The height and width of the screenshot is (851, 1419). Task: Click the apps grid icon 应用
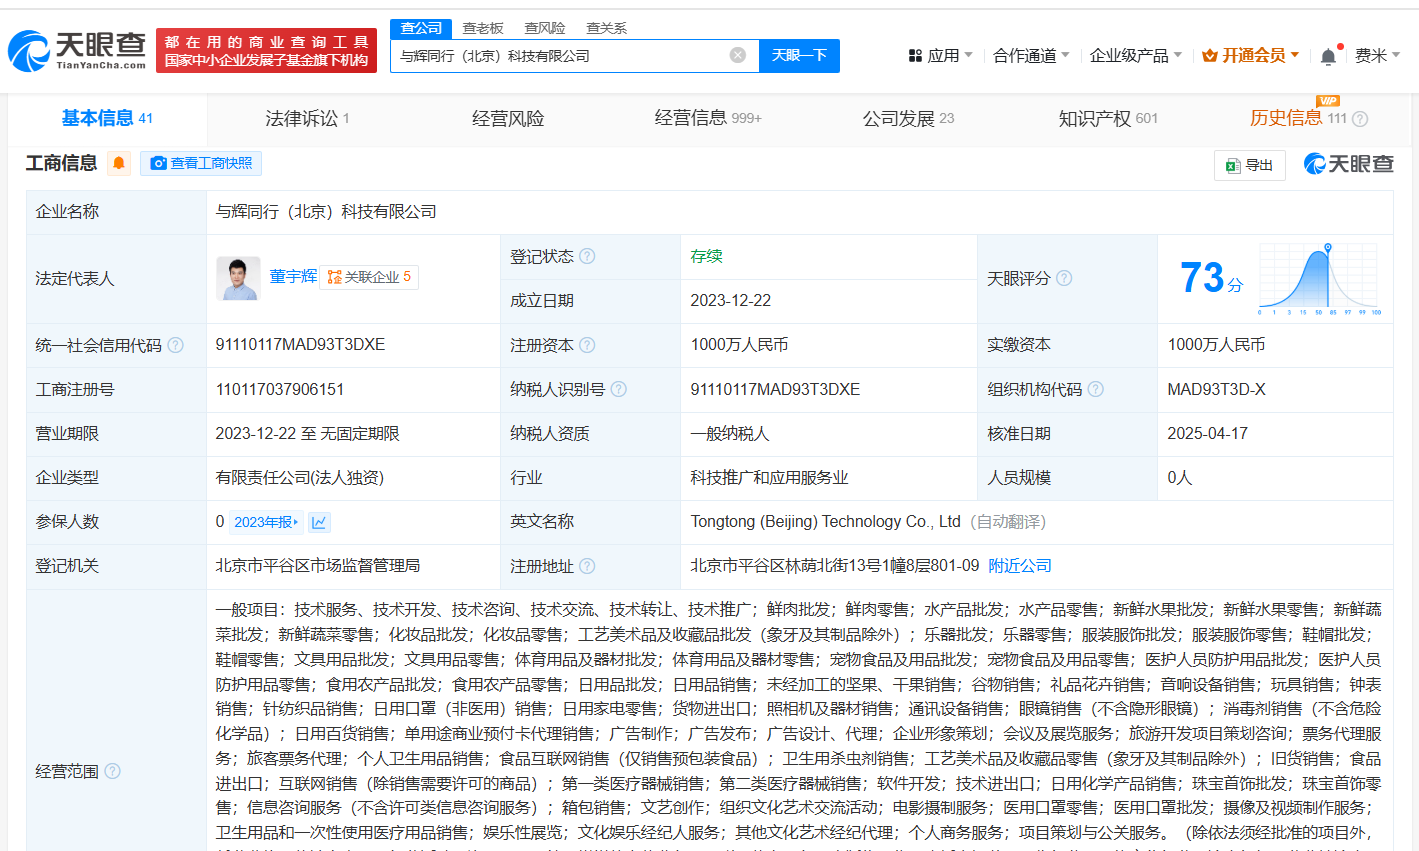[915, 56]
